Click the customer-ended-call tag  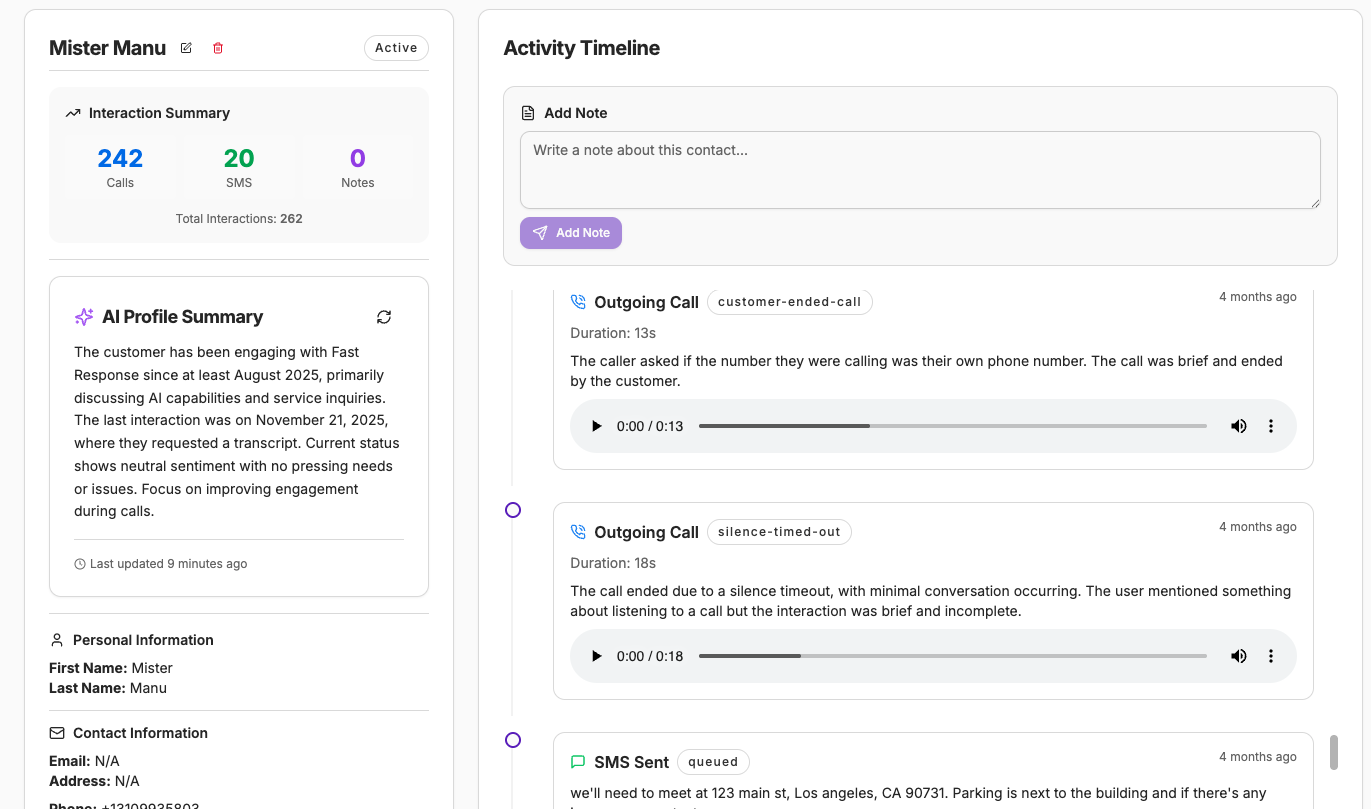click(789, 302)
